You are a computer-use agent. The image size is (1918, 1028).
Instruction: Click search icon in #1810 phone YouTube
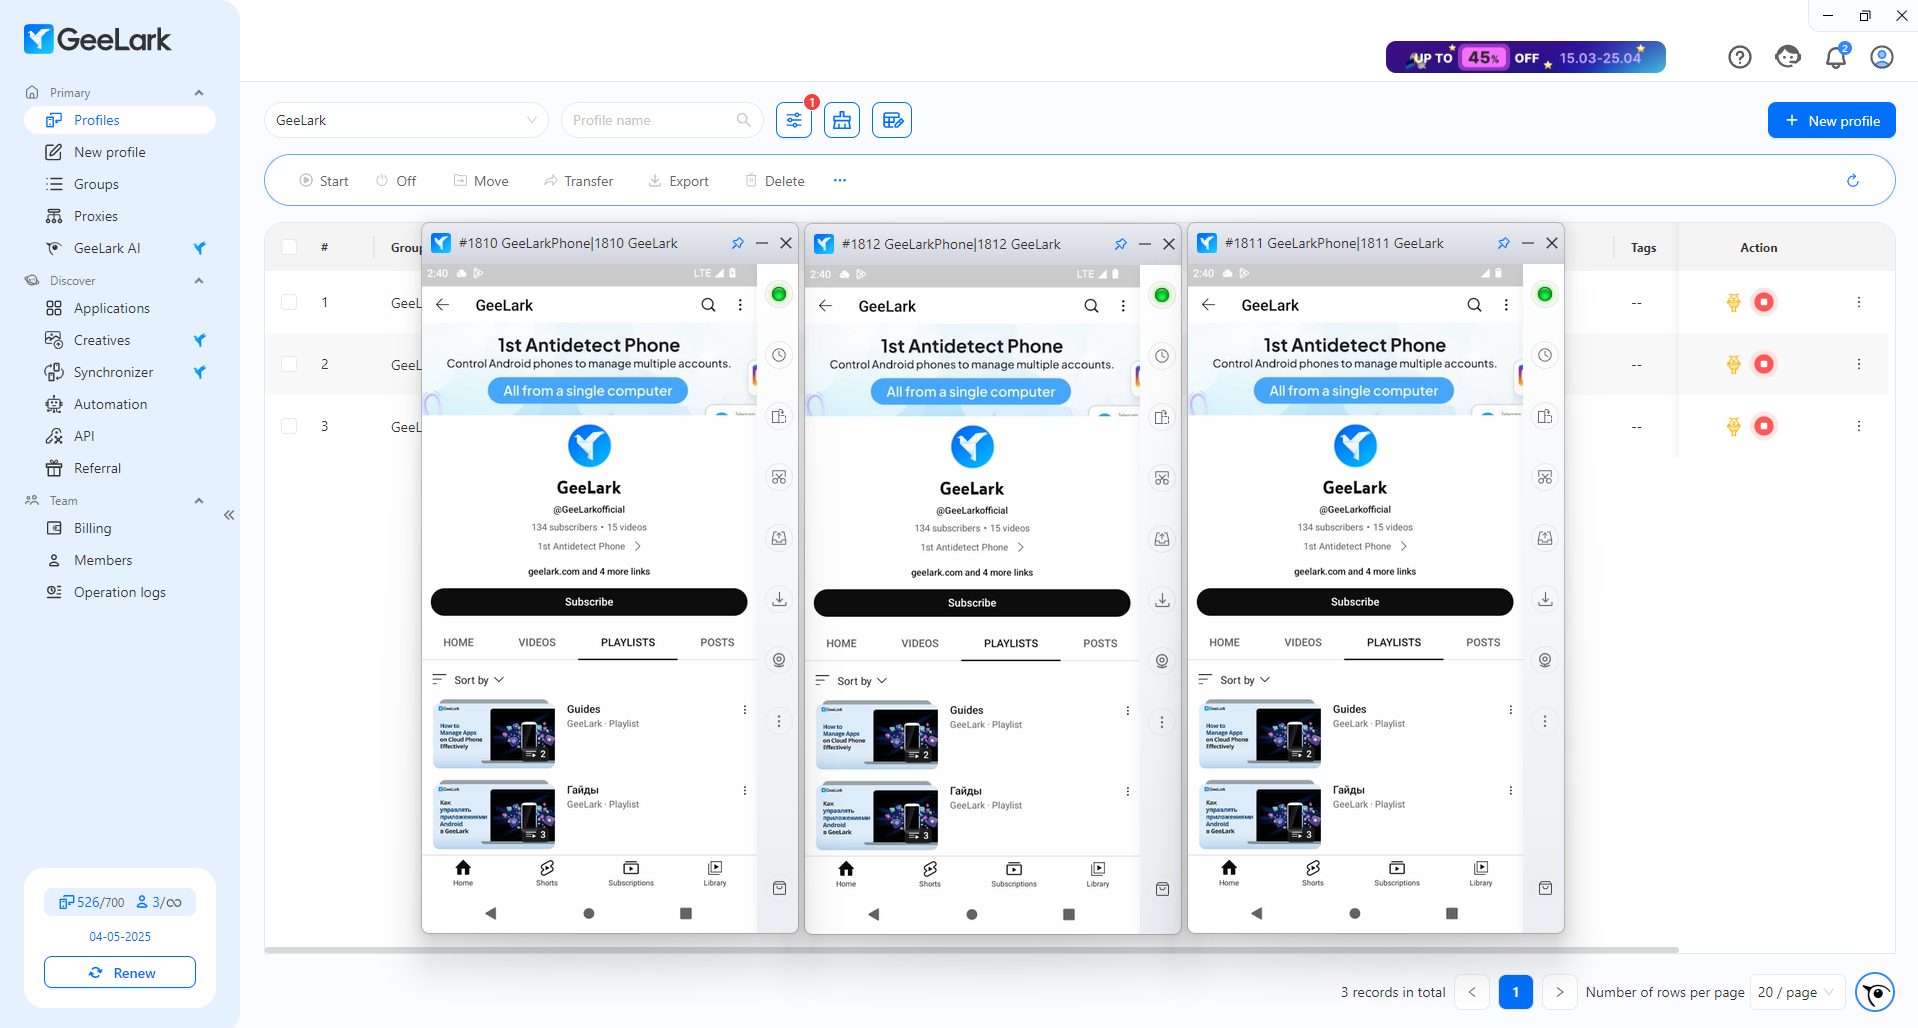coord(708,305)
